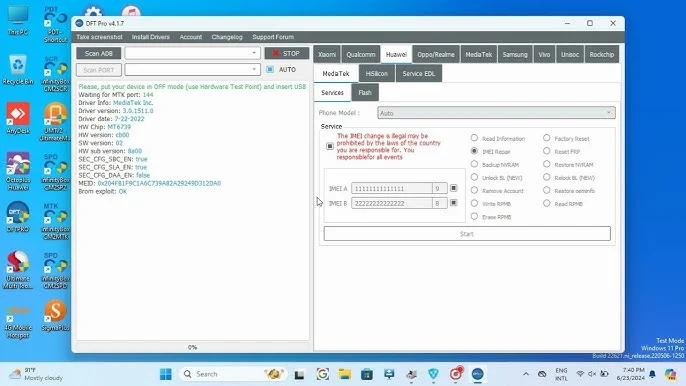686x386 pixels.
Task: Click the taskbar Search box
Action: coord(232,374)
